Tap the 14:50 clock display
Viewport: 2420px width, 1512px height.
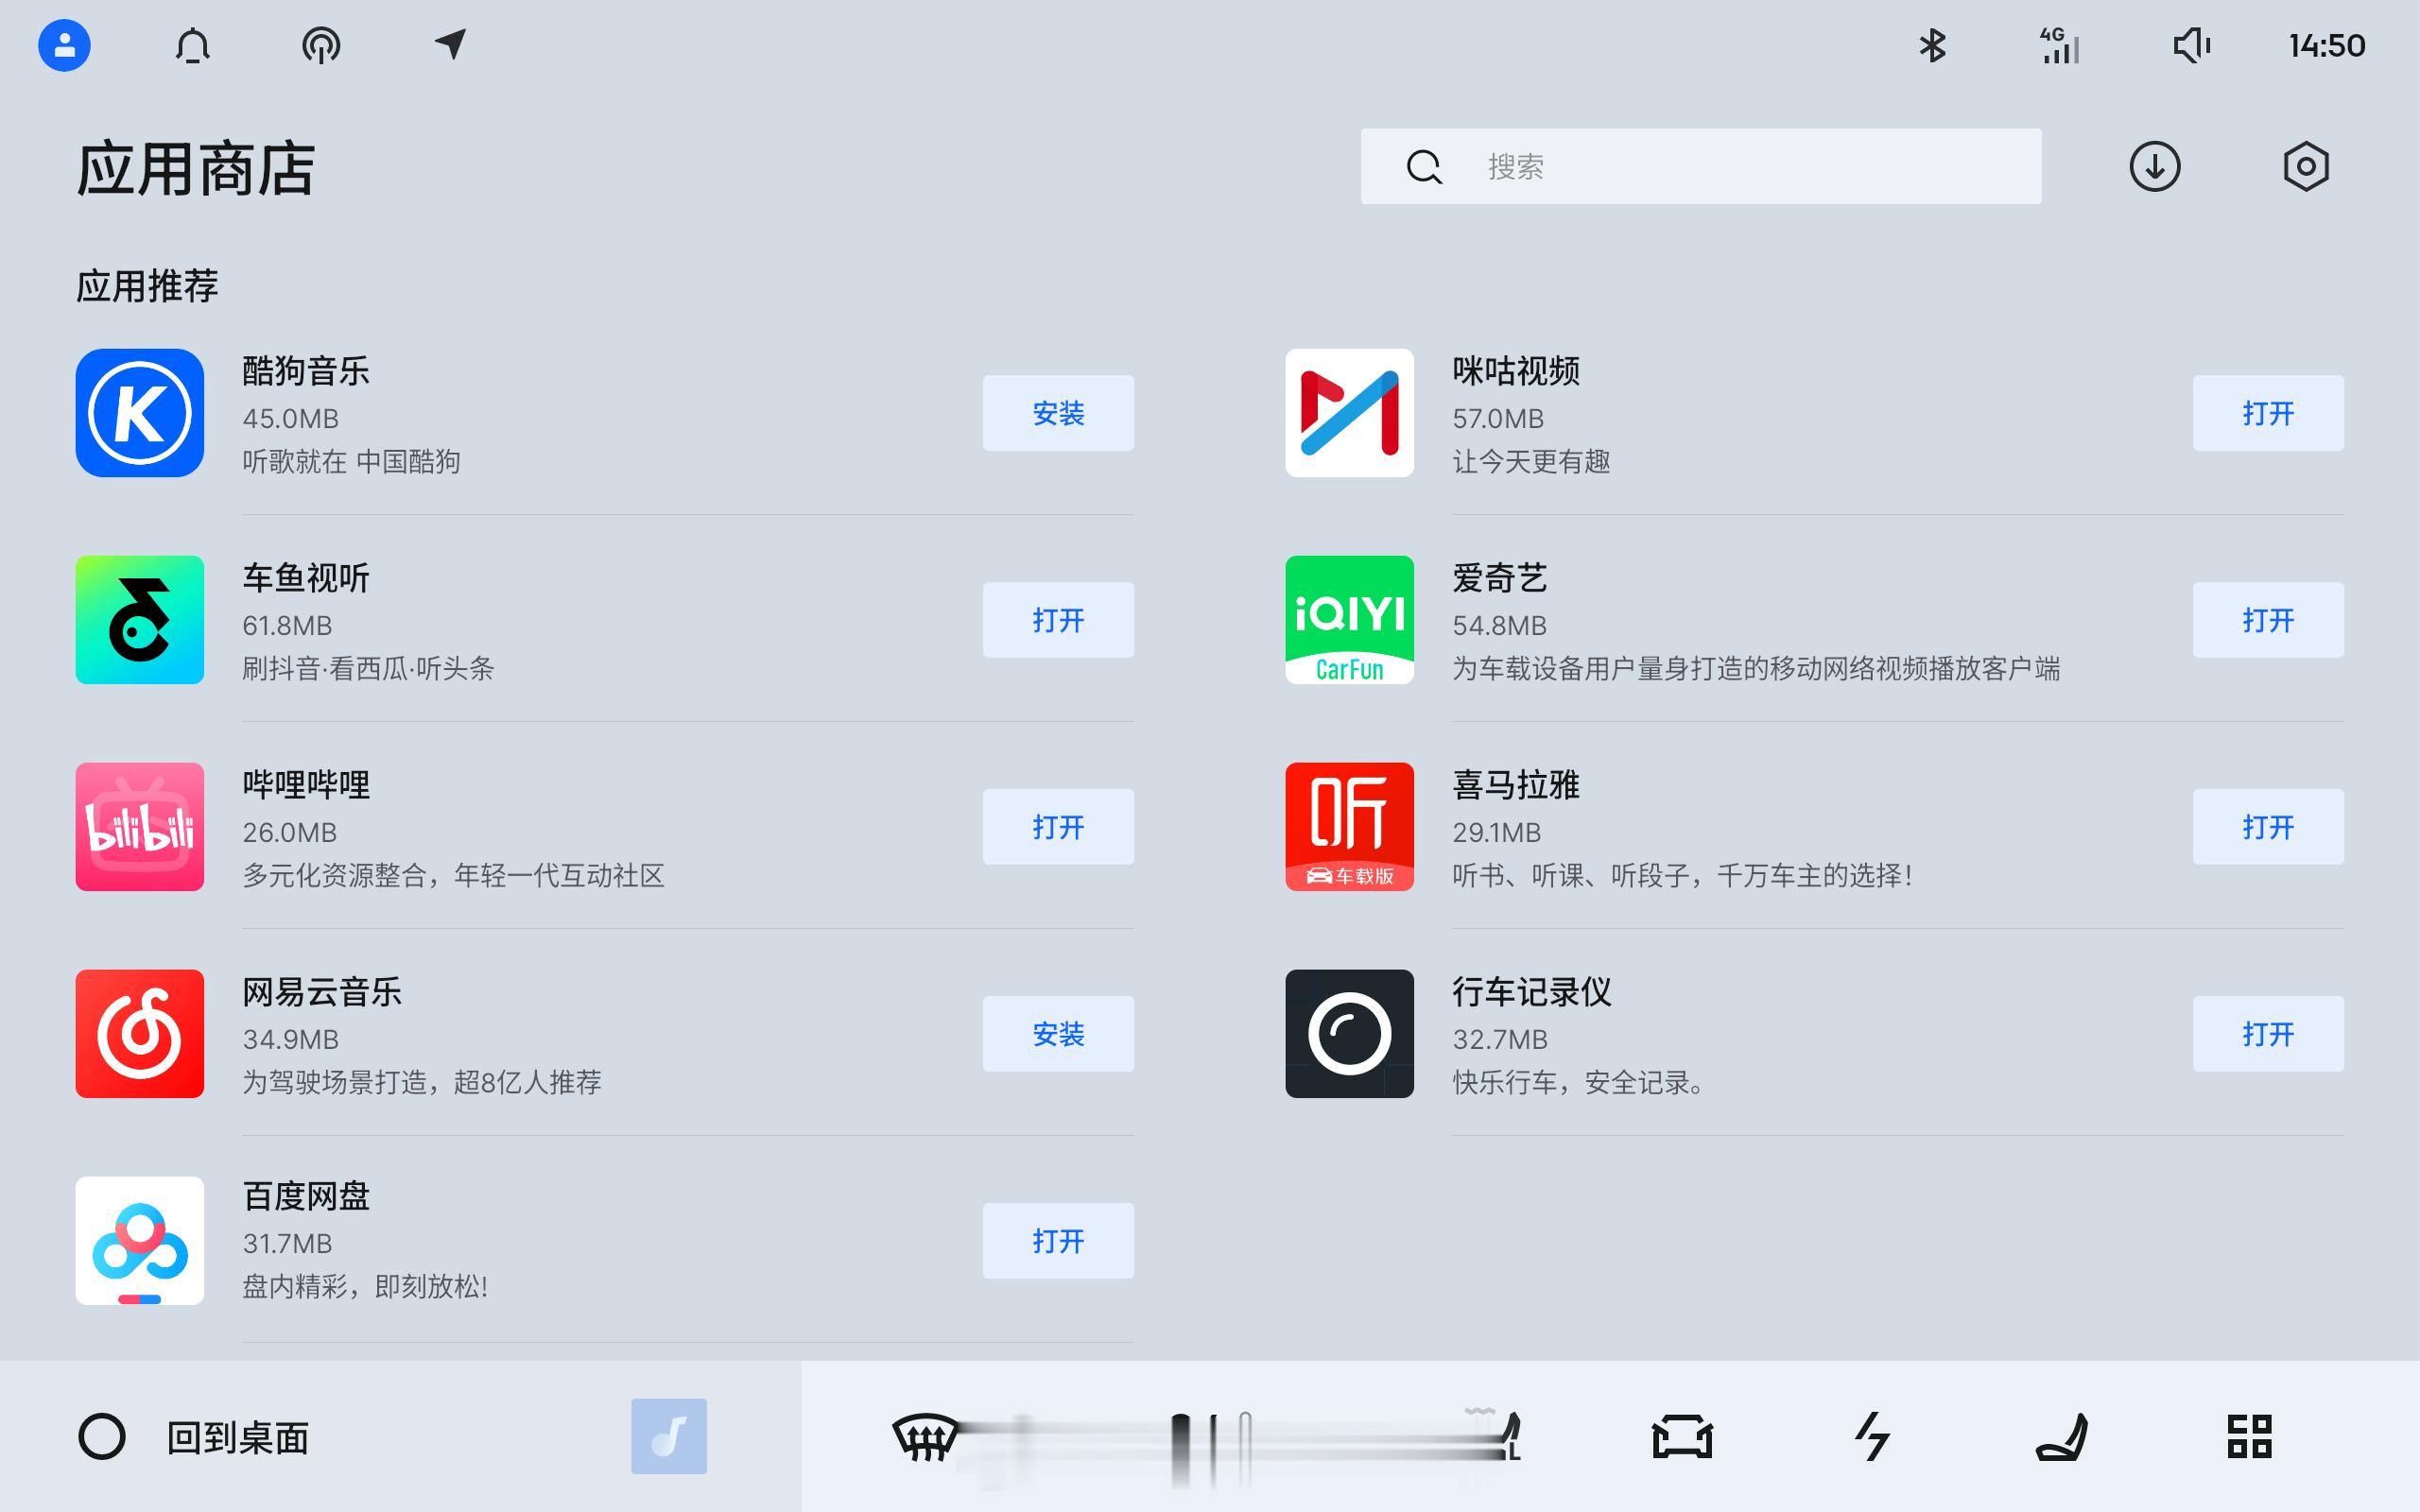tap(2326, 45)
